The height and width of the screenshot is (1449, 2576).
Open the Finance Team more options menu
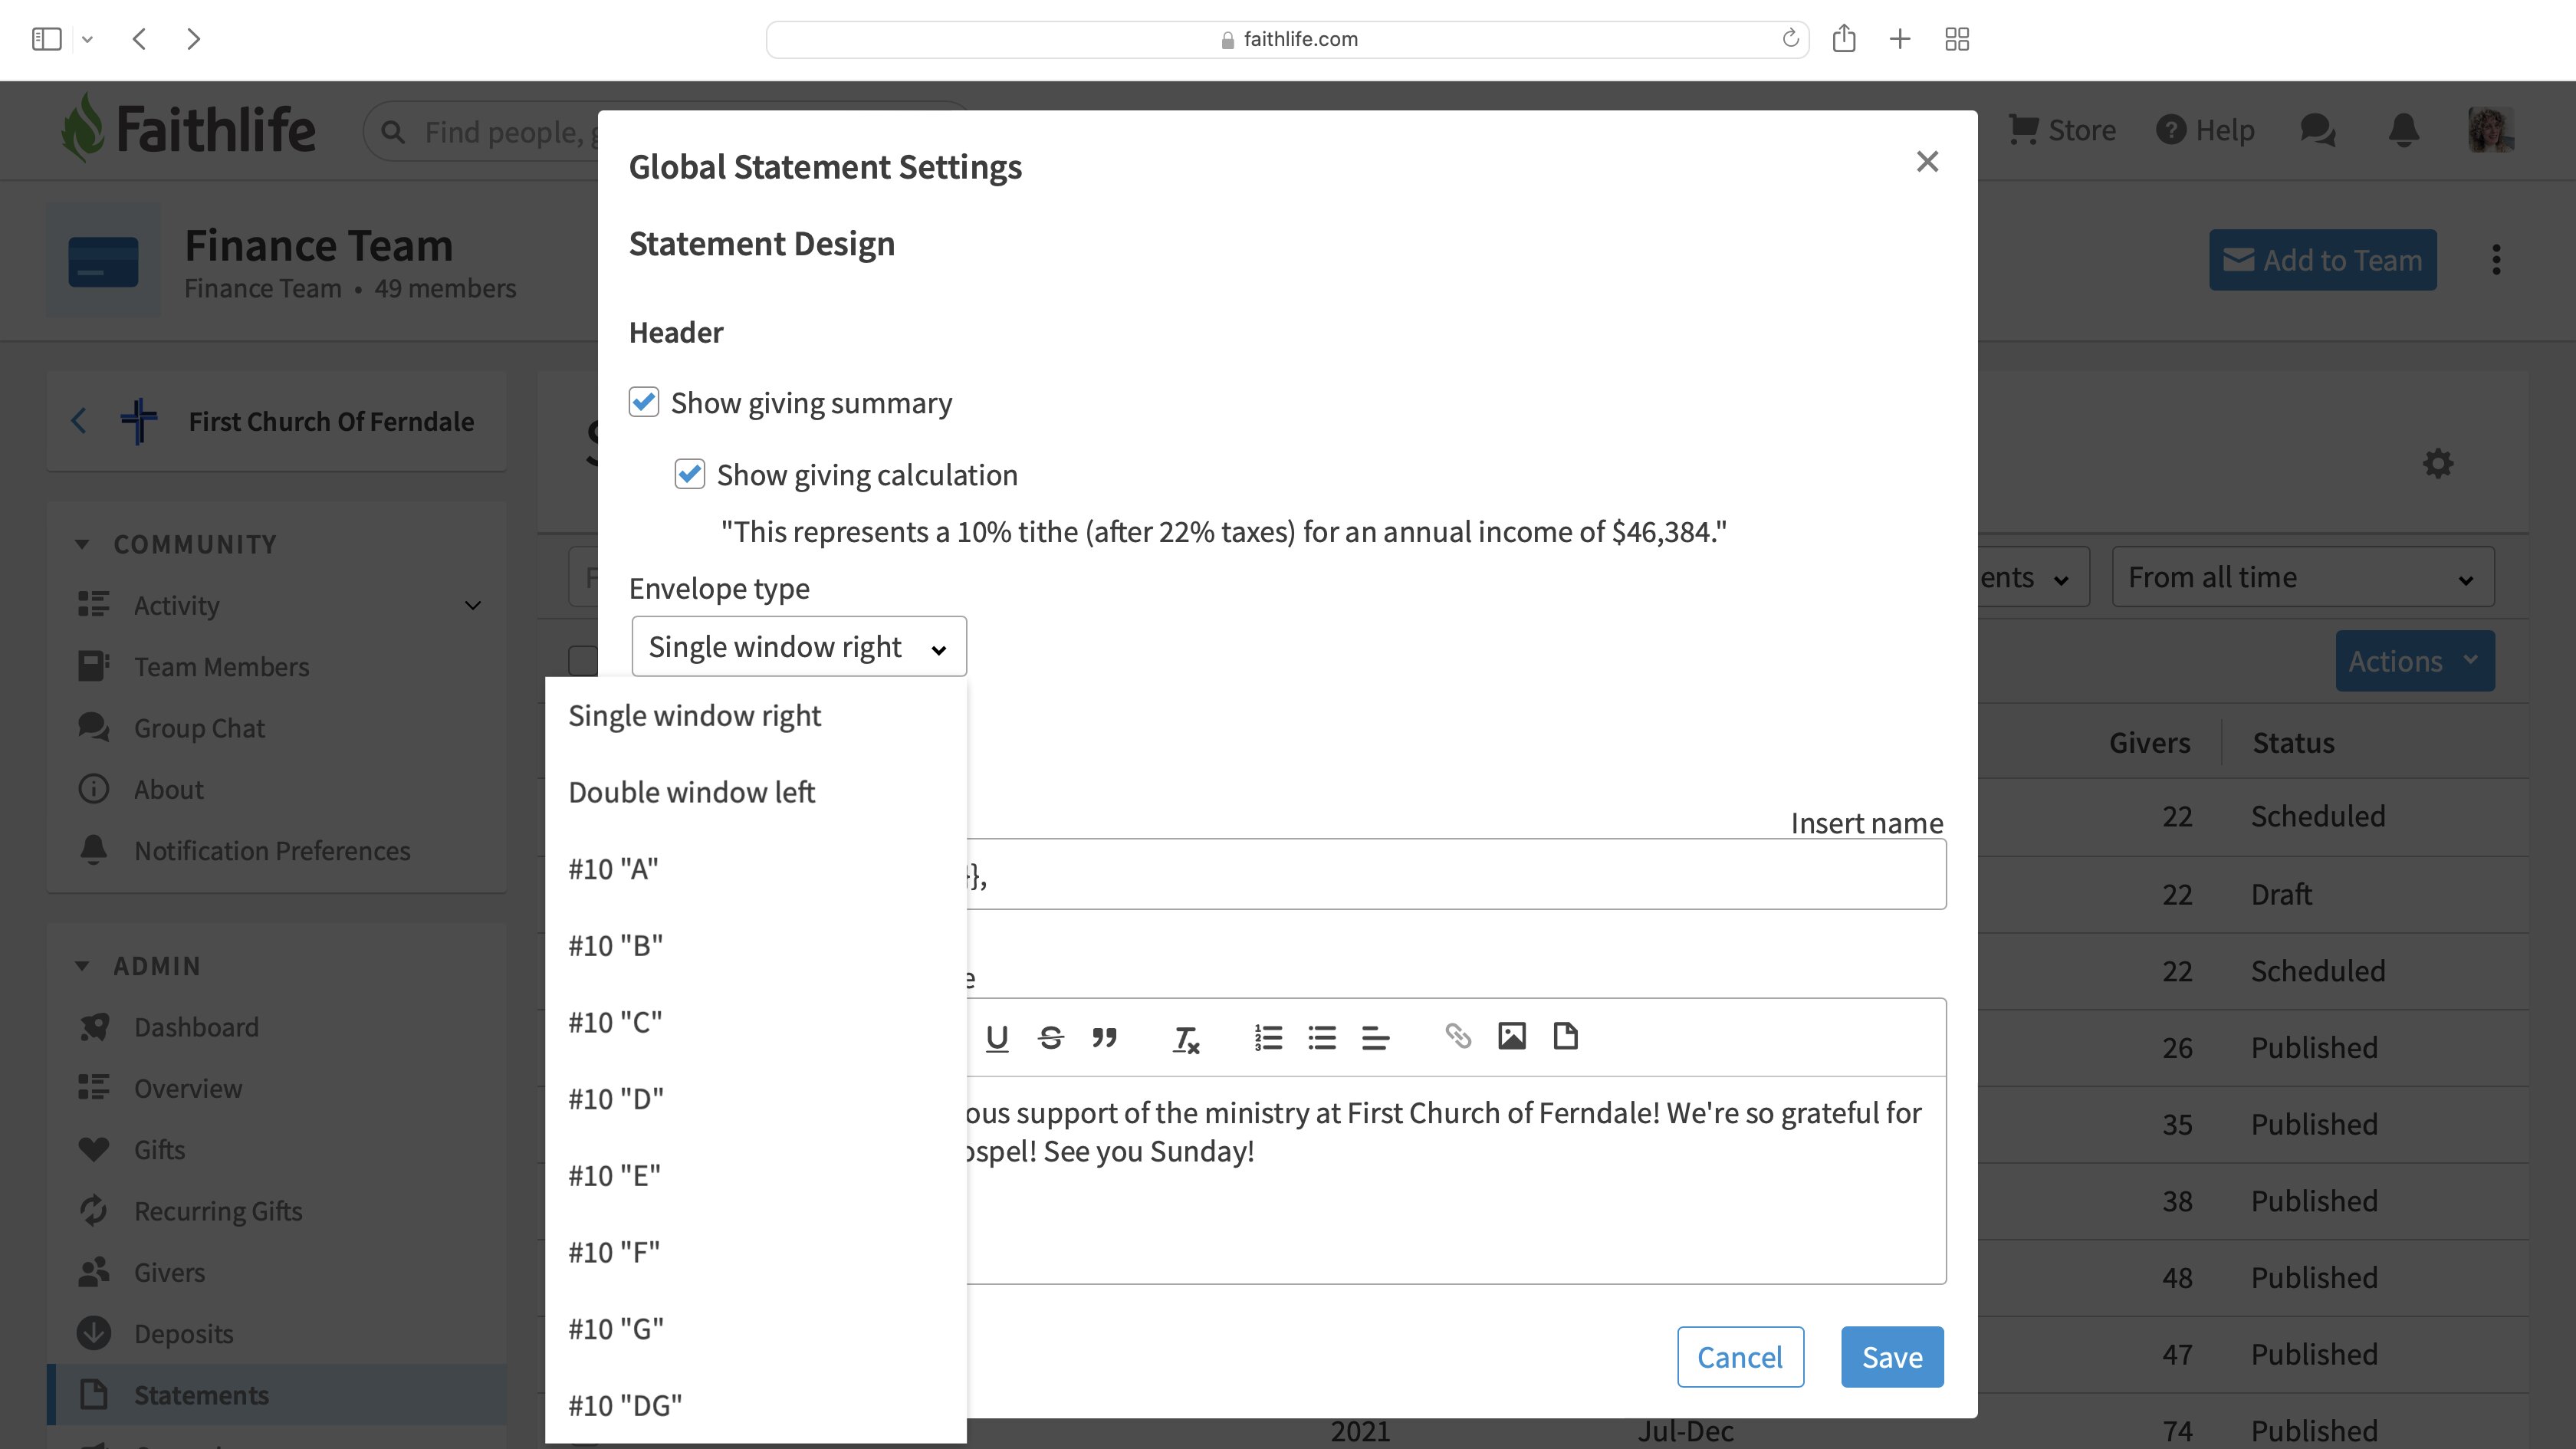click(x=2497, y=260)
